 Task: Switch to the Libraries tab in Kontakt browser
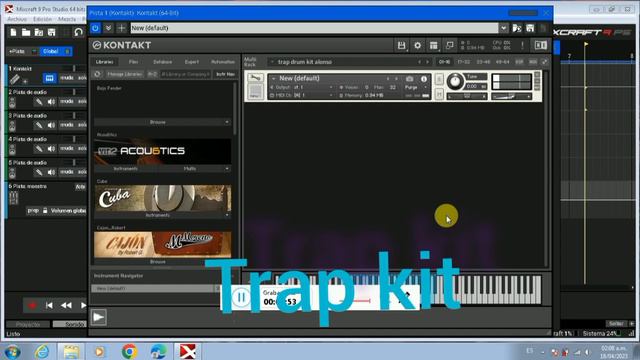(104, 62)
